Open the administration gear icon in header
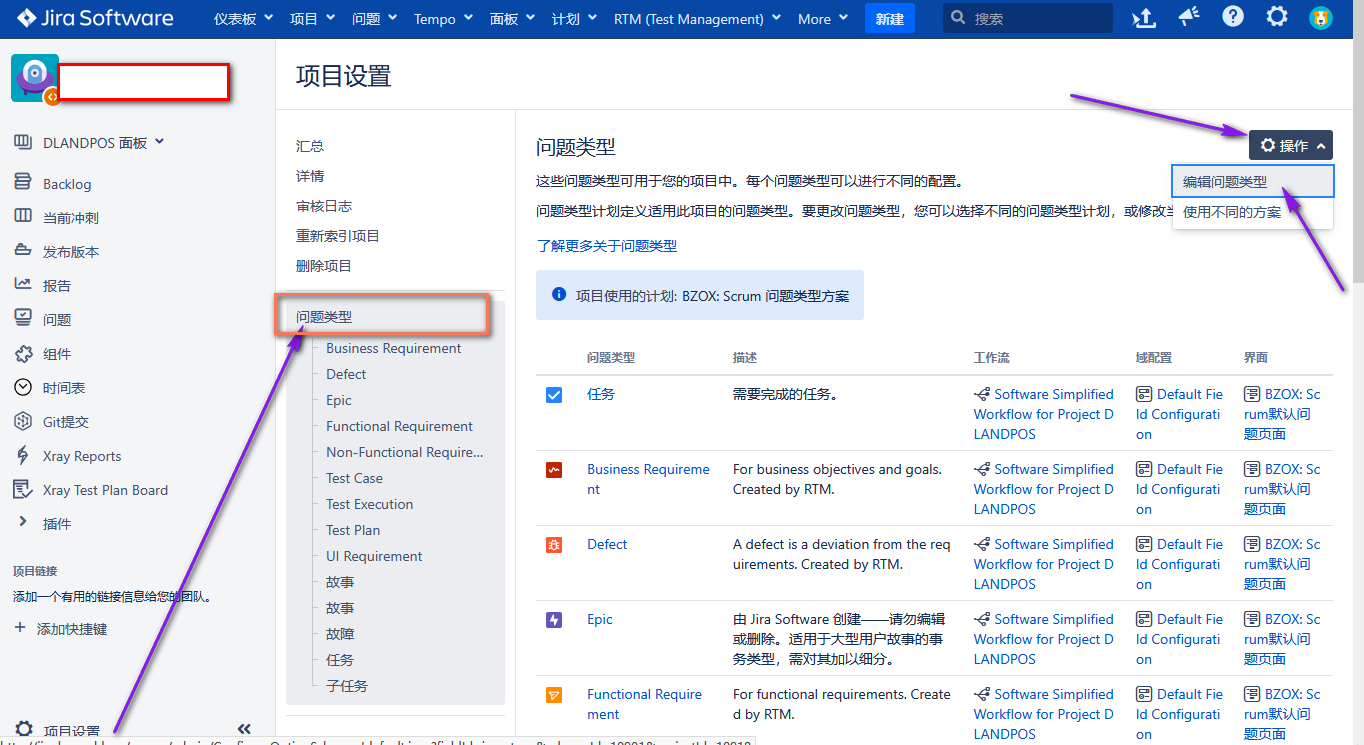The width and height of the screenshot is (1364, 745). 1277,17
